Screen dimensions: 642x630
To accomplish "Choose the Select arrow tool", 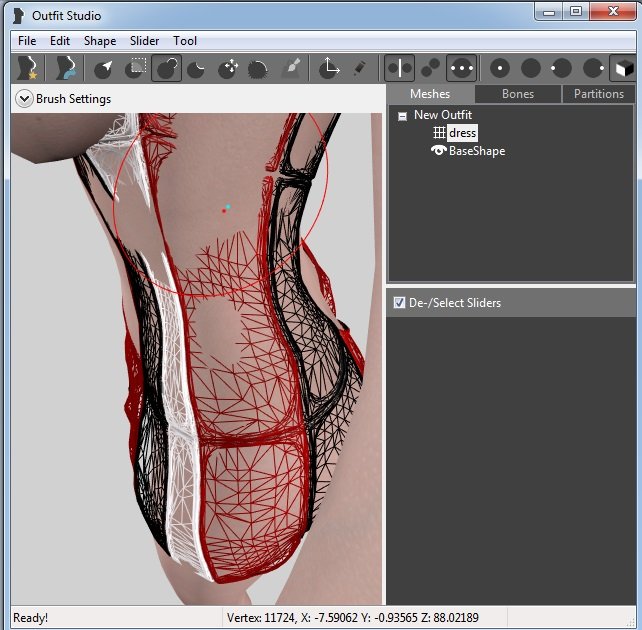I will coord(104,68).
